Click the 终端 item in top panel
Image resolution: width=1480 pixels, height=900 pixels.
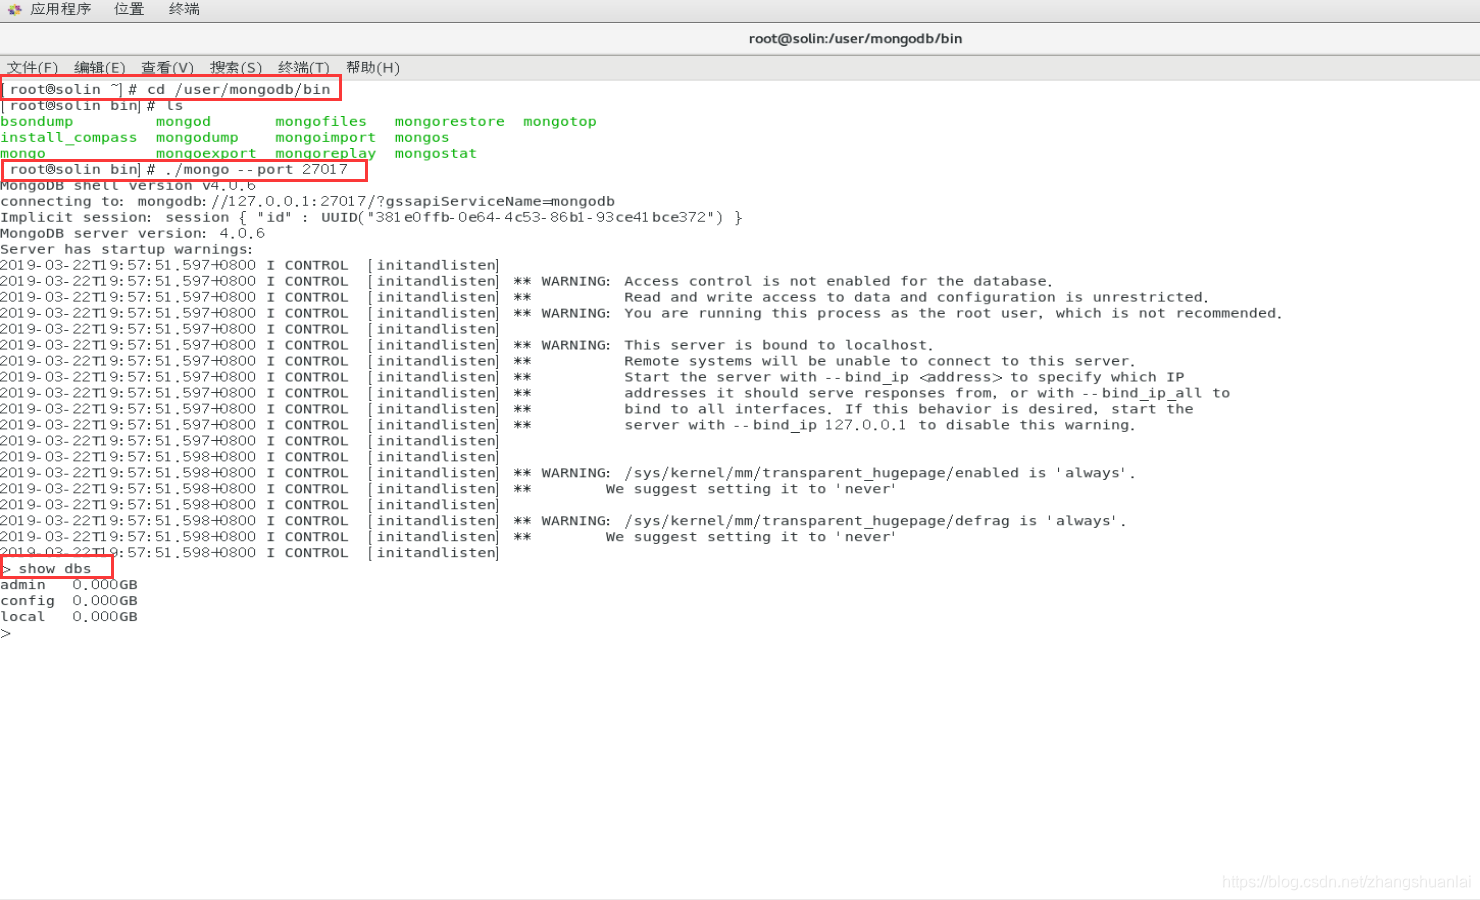pos(184,9)
